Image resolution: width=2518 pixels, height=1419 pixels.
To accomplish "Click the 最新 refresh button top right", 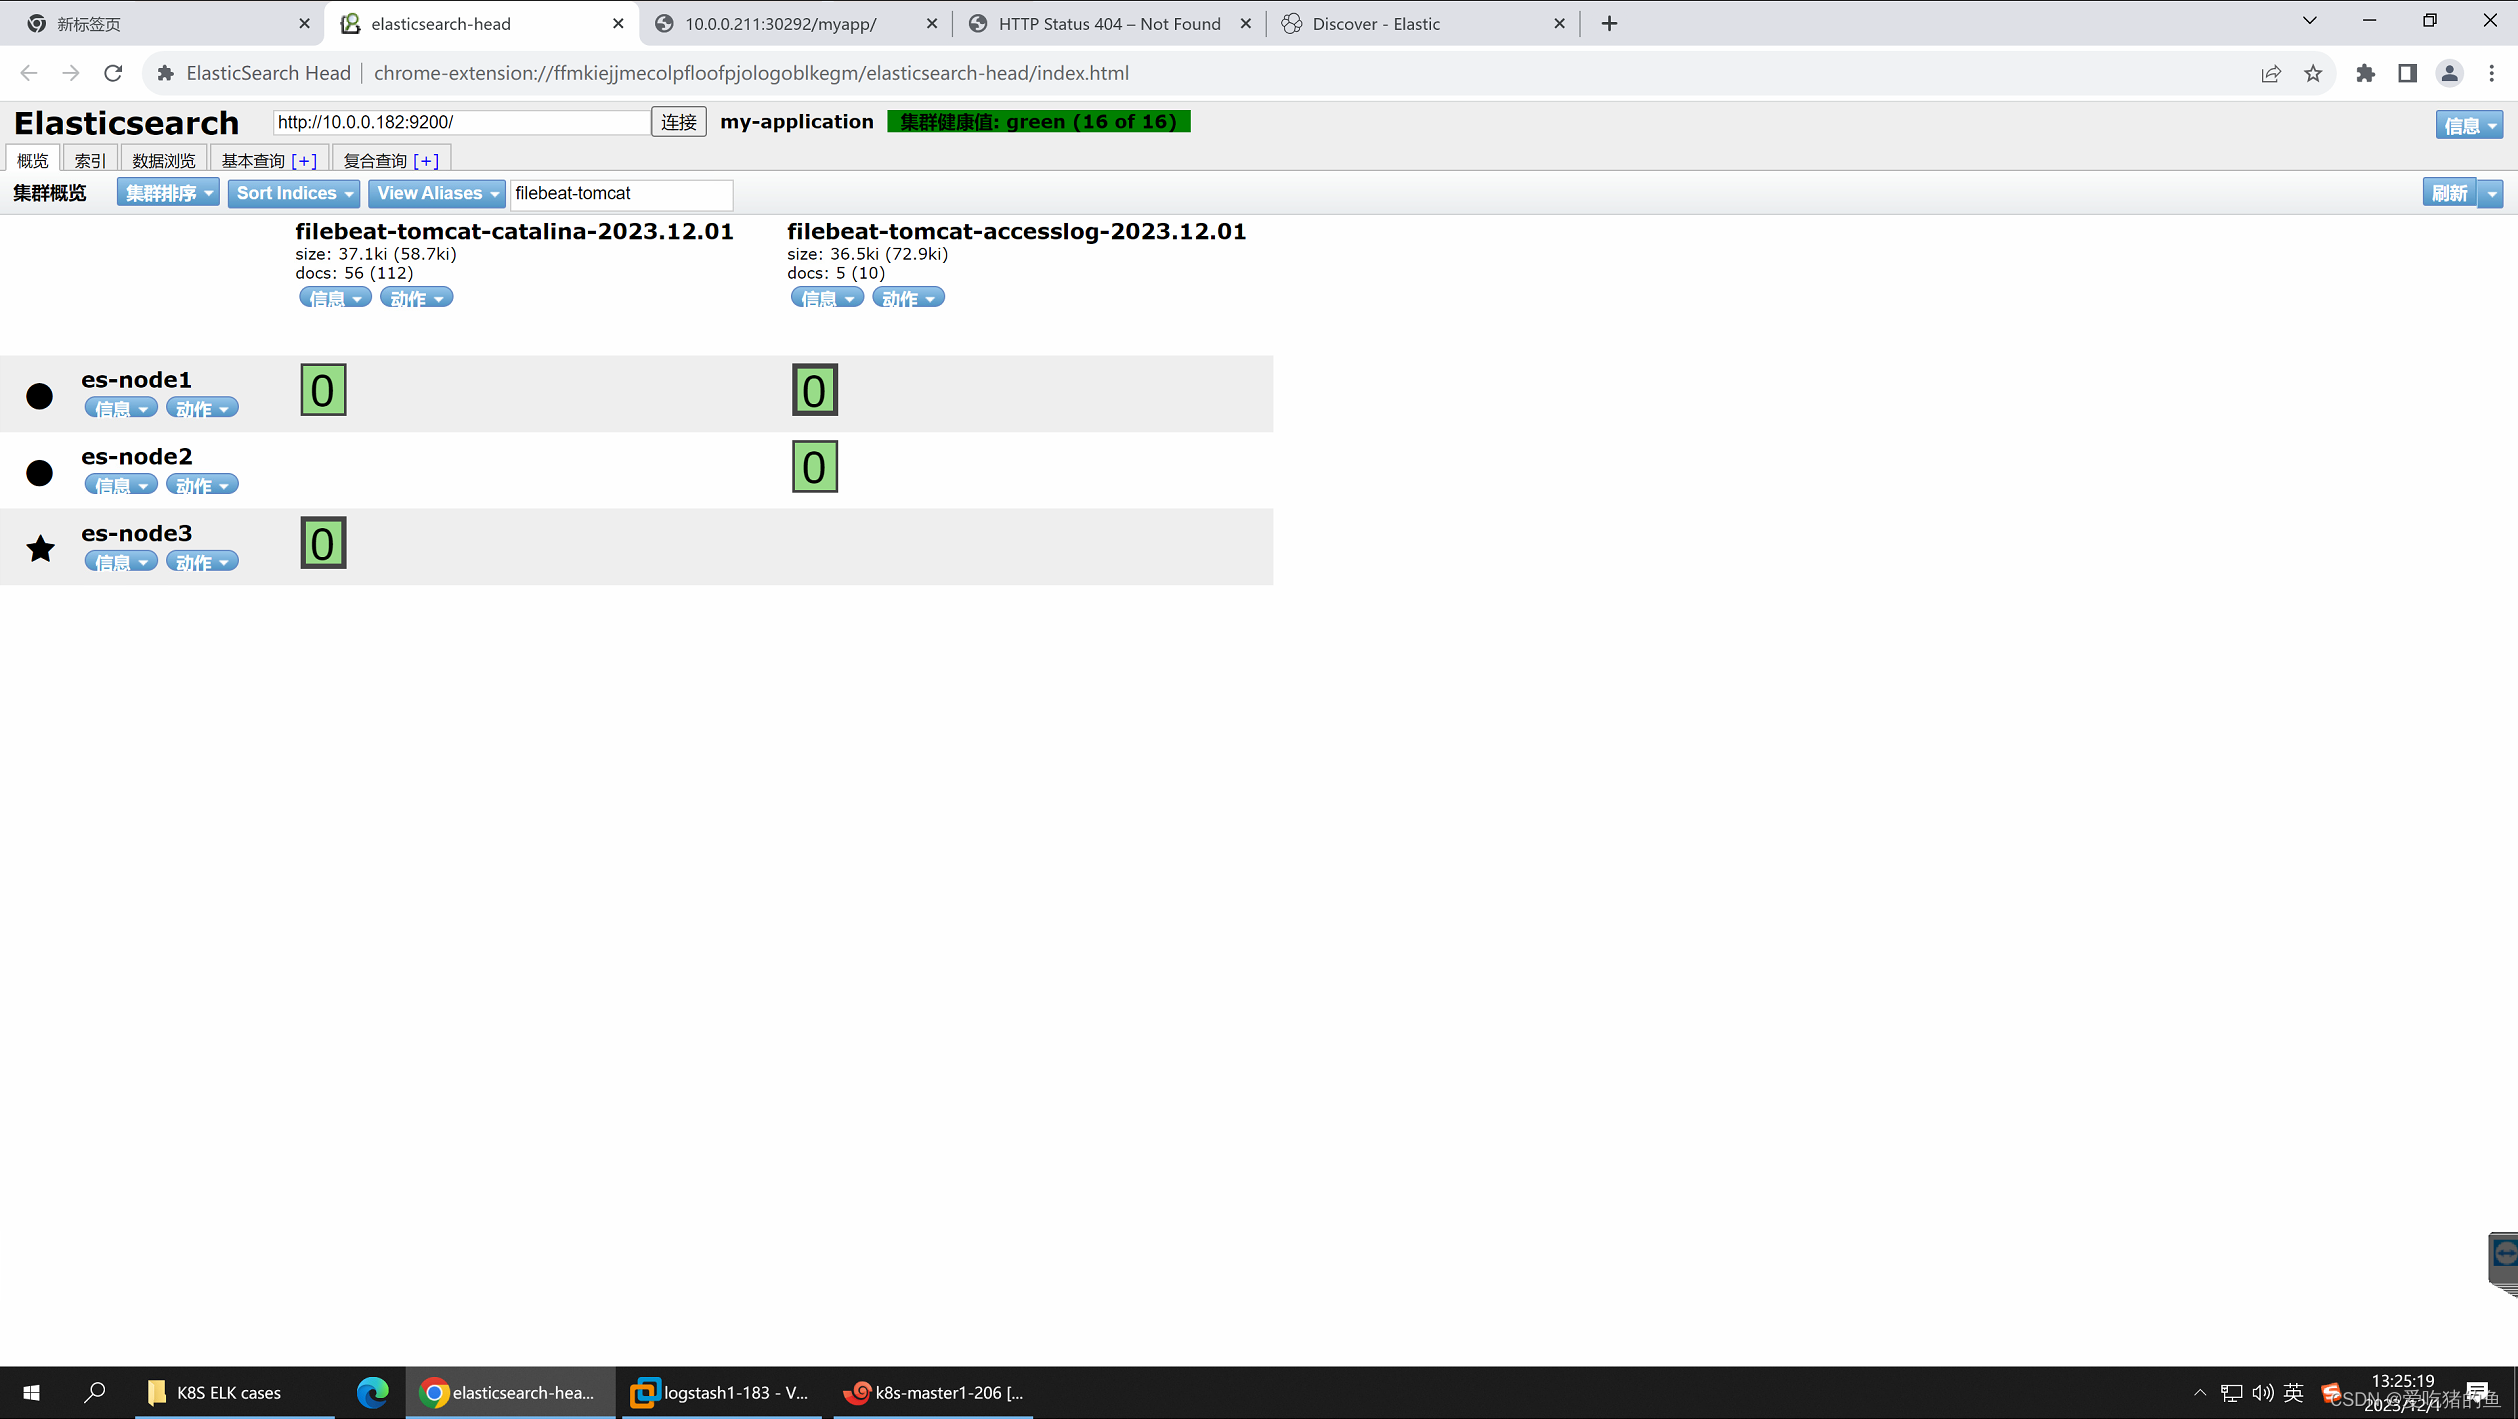I will [2449, 192].
